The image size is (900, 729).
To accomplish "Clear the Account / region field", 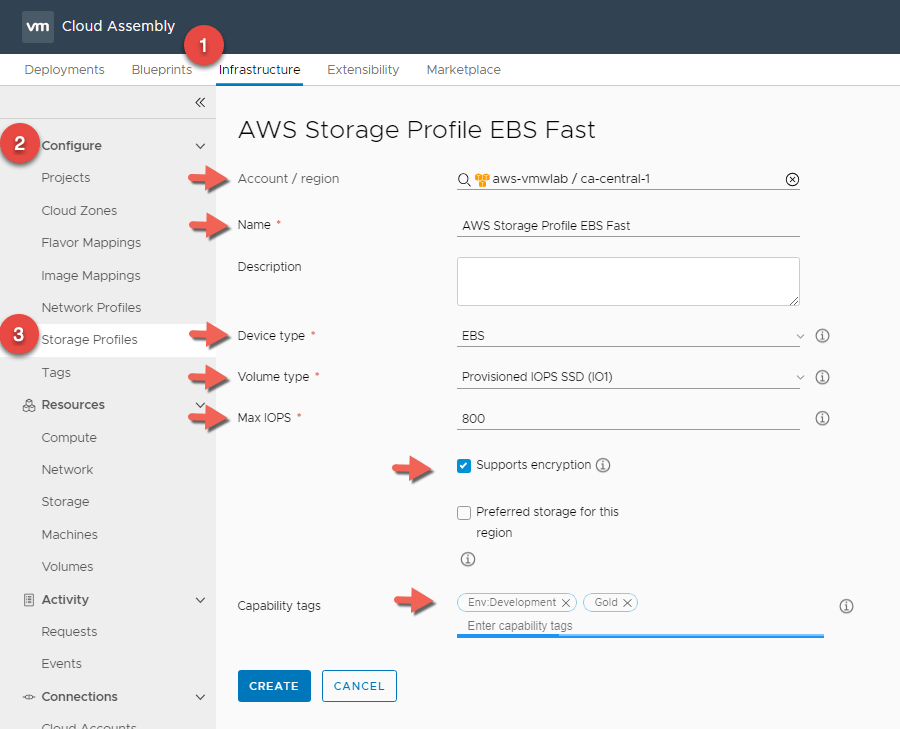I will click(792, 180).
